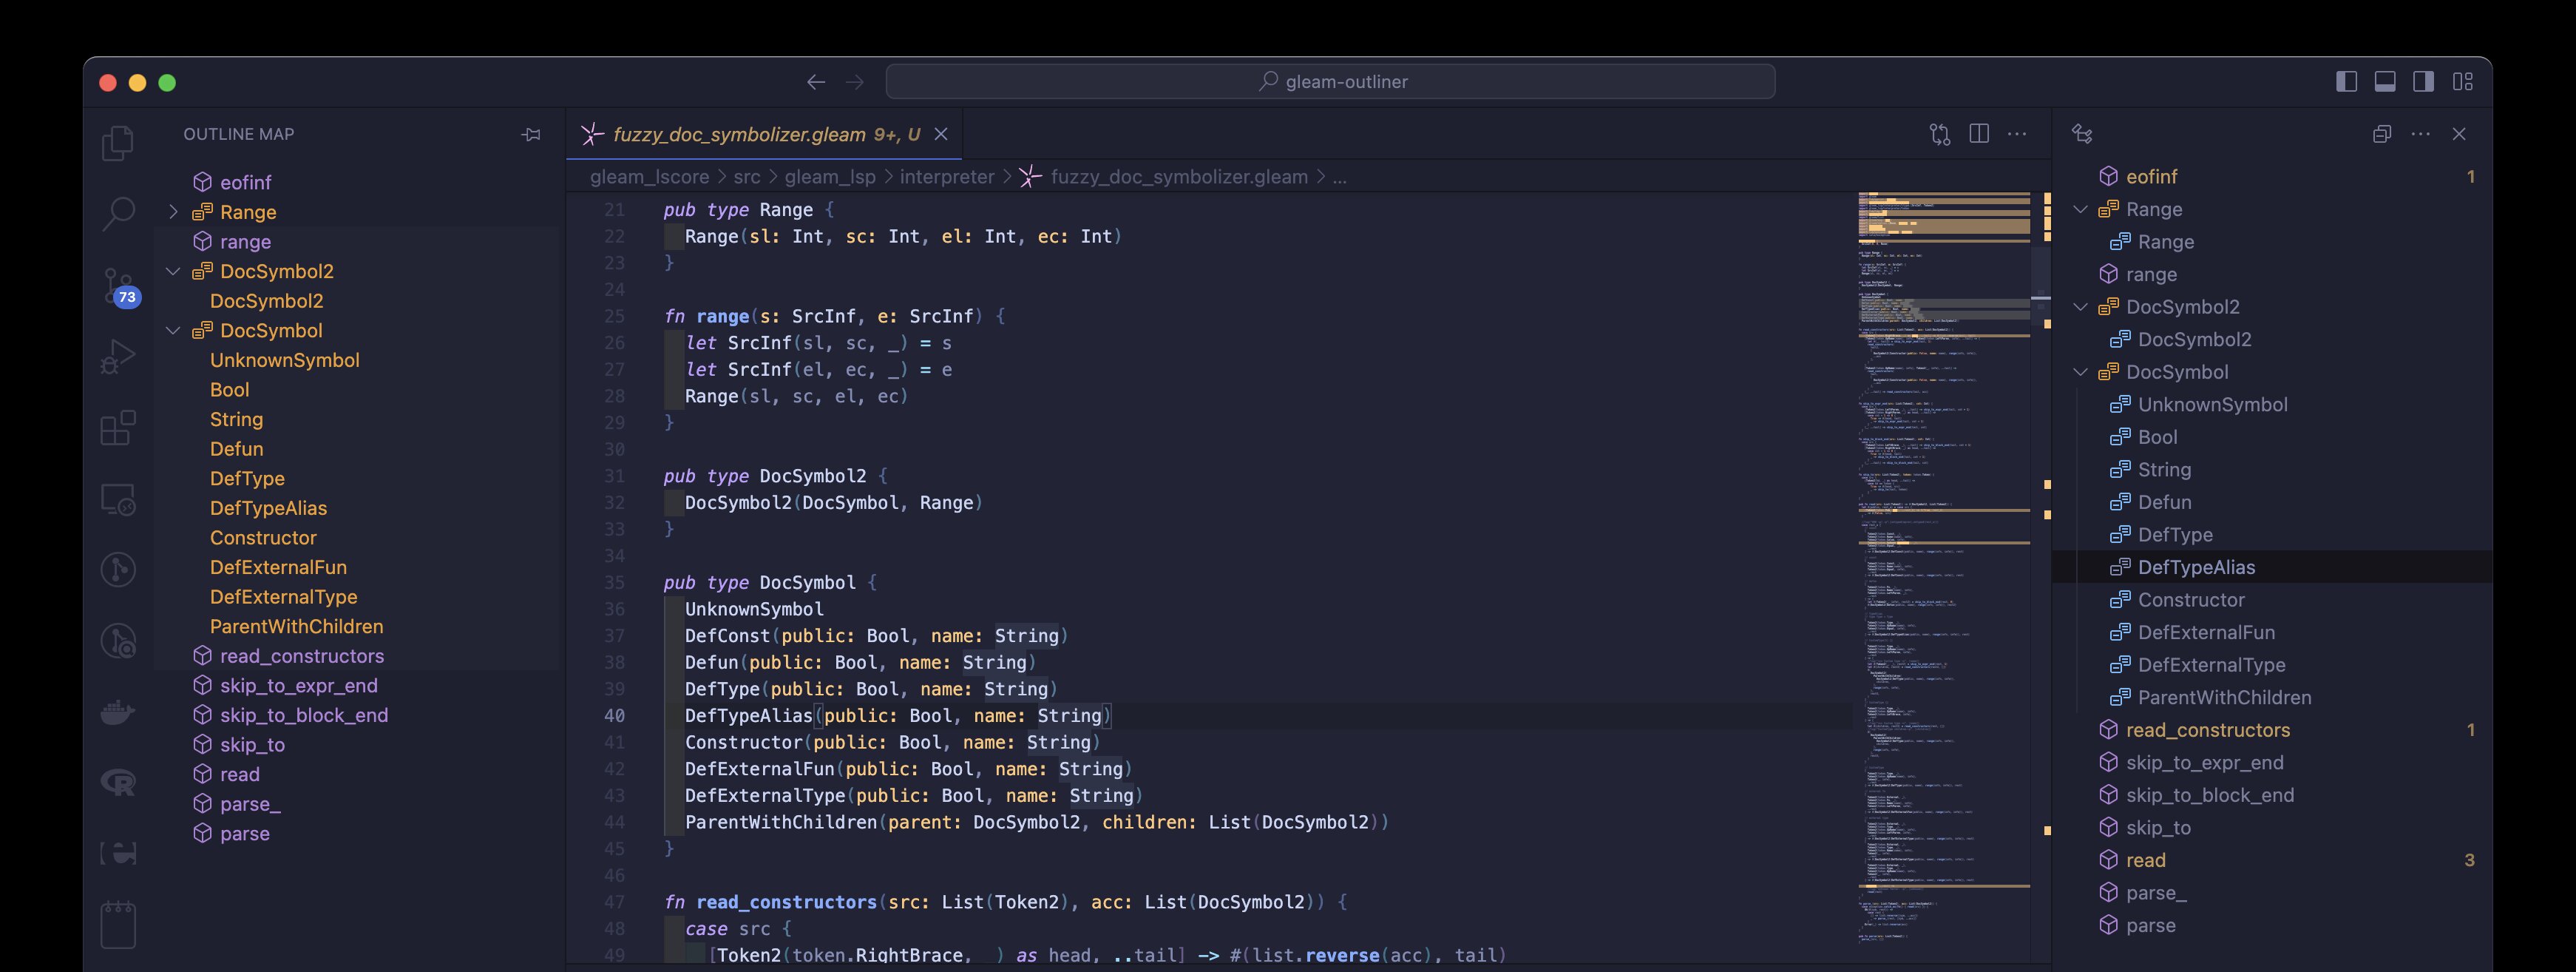Viewport: 2576px width, 972px height.
Task: Open the Run and Debug view
Action: pos(118,357)
